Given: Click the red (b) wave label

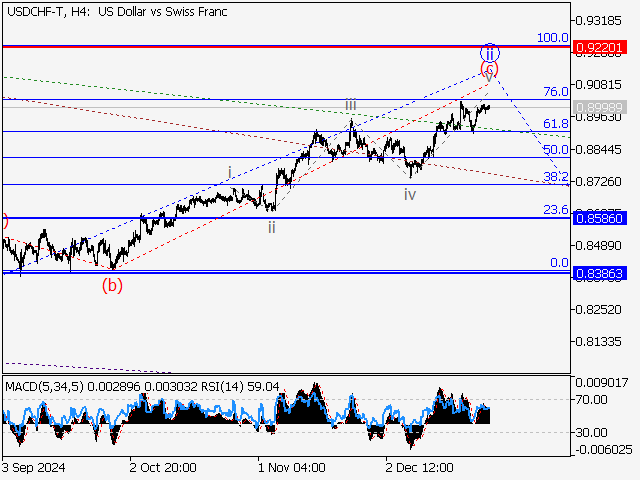Looking at the screenshot, I should point(113,286).
